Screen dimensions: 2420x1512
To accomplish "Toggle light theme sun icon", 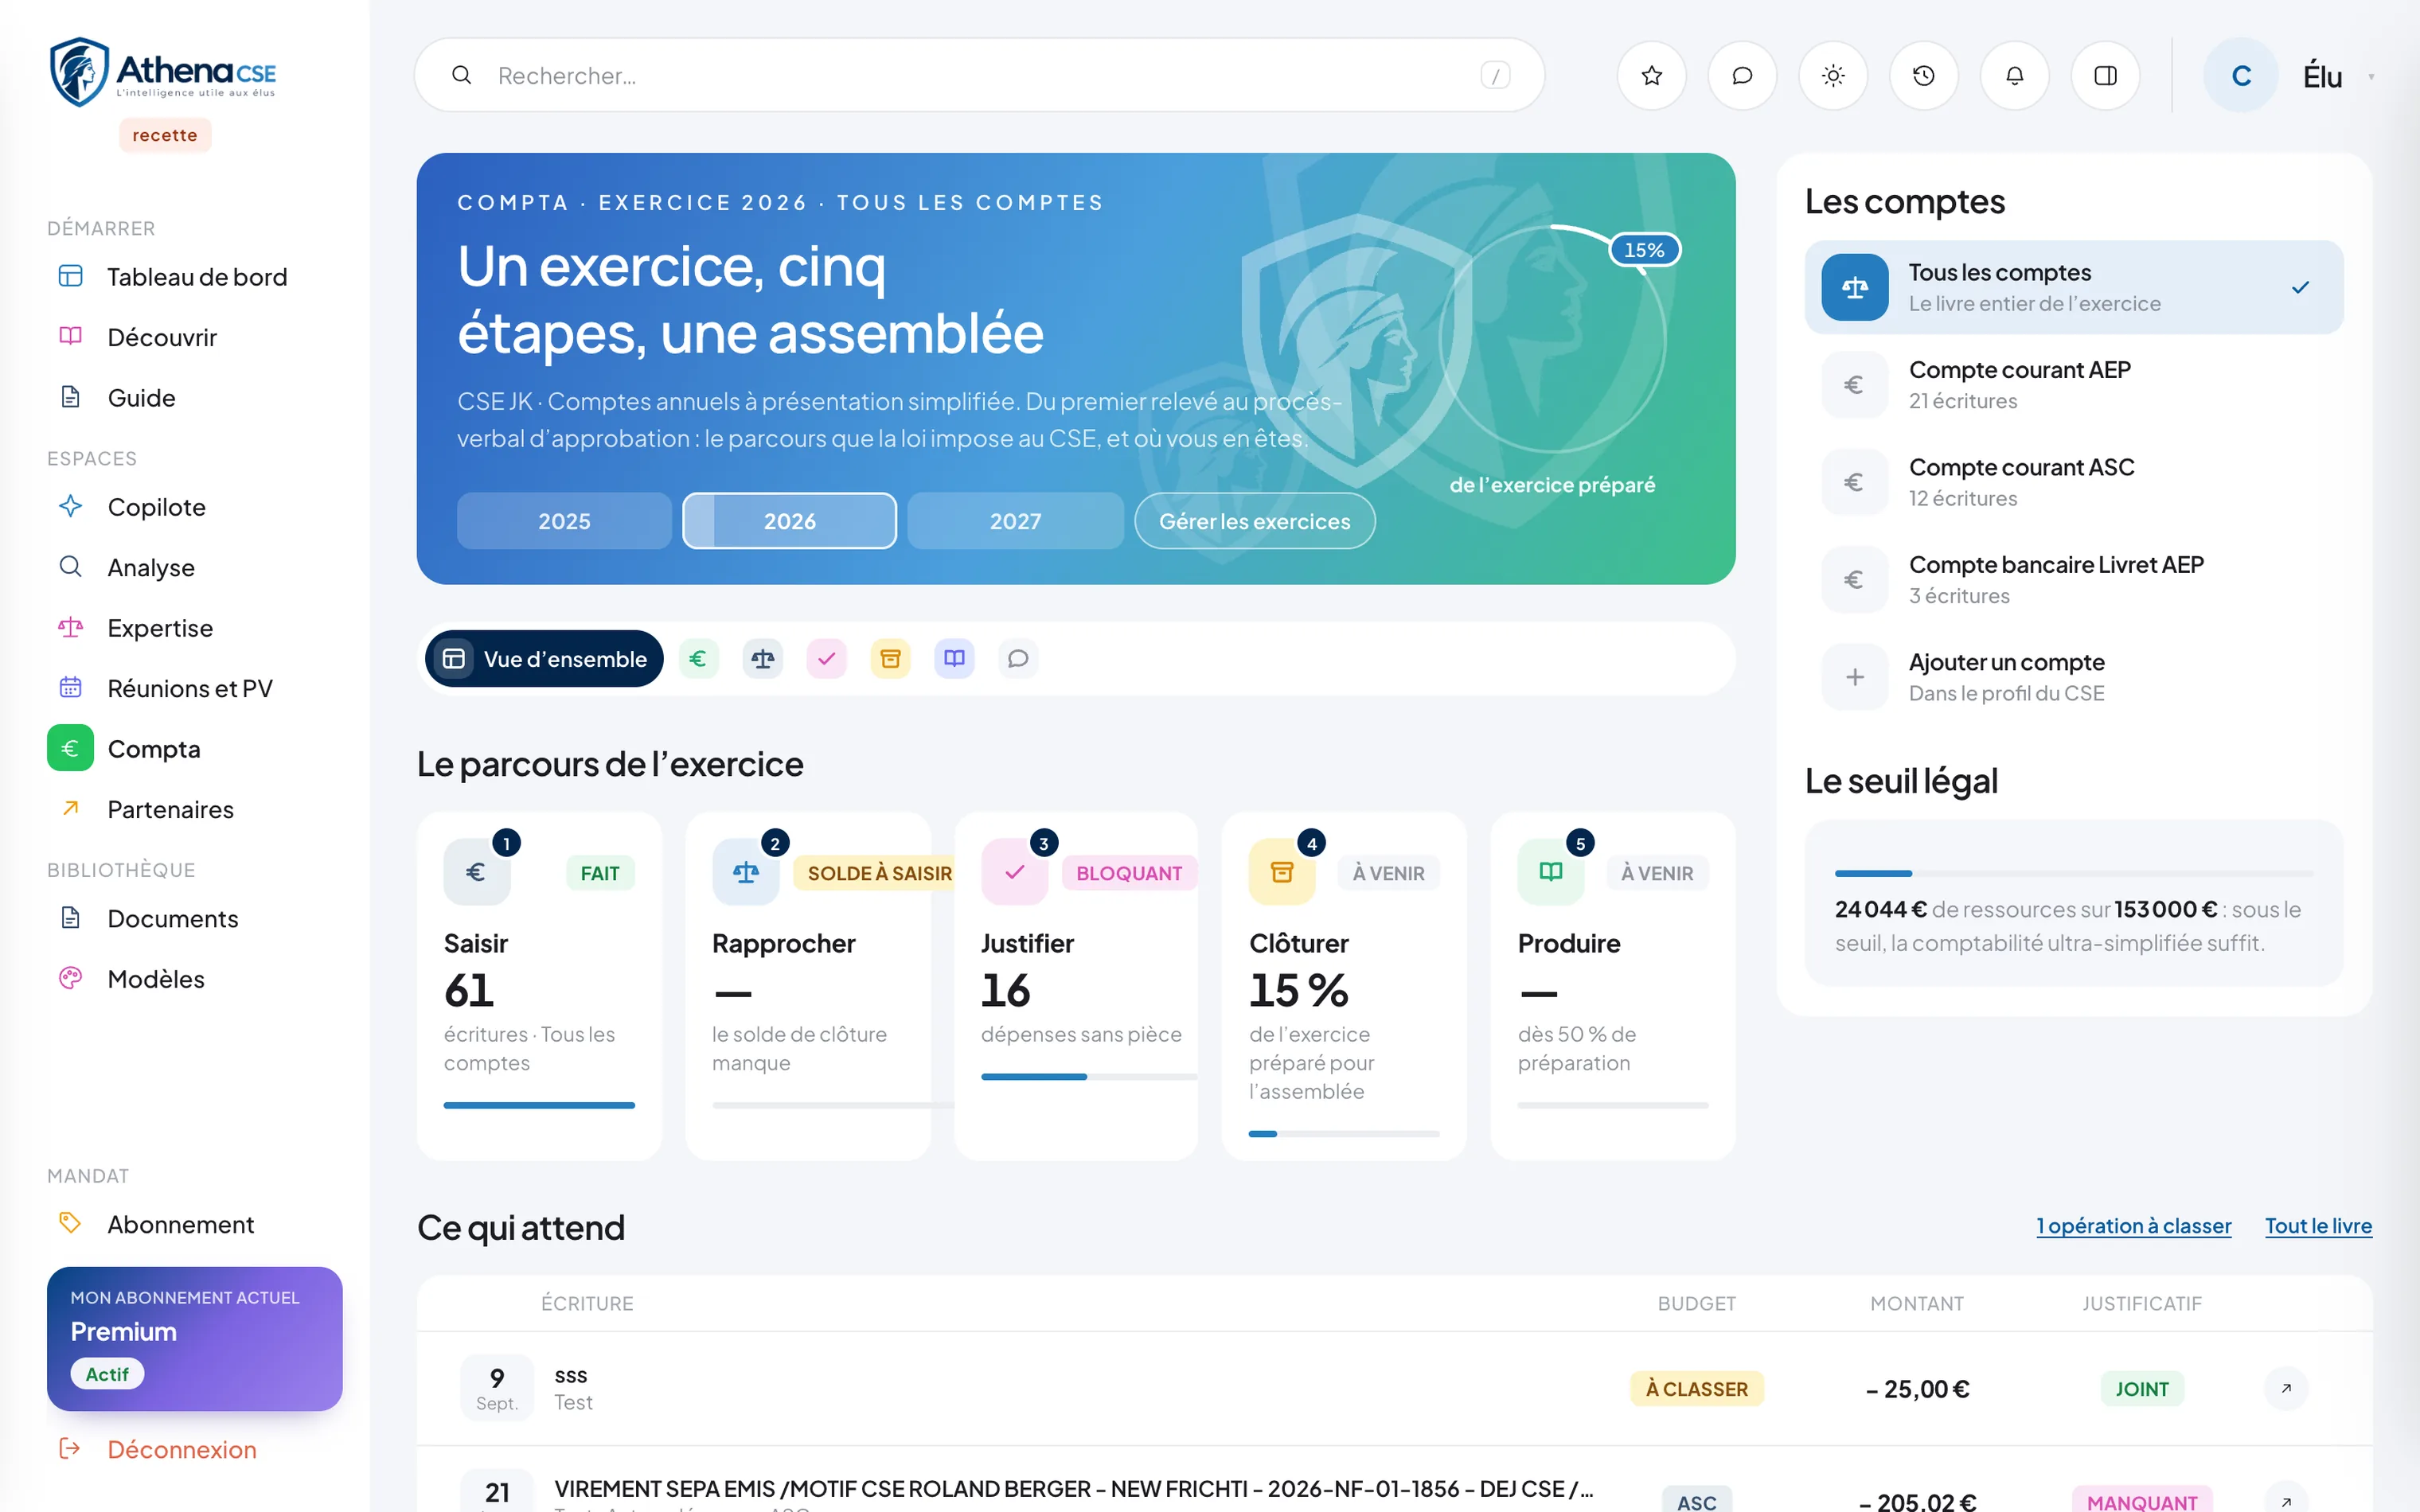I will (1833, 76).
